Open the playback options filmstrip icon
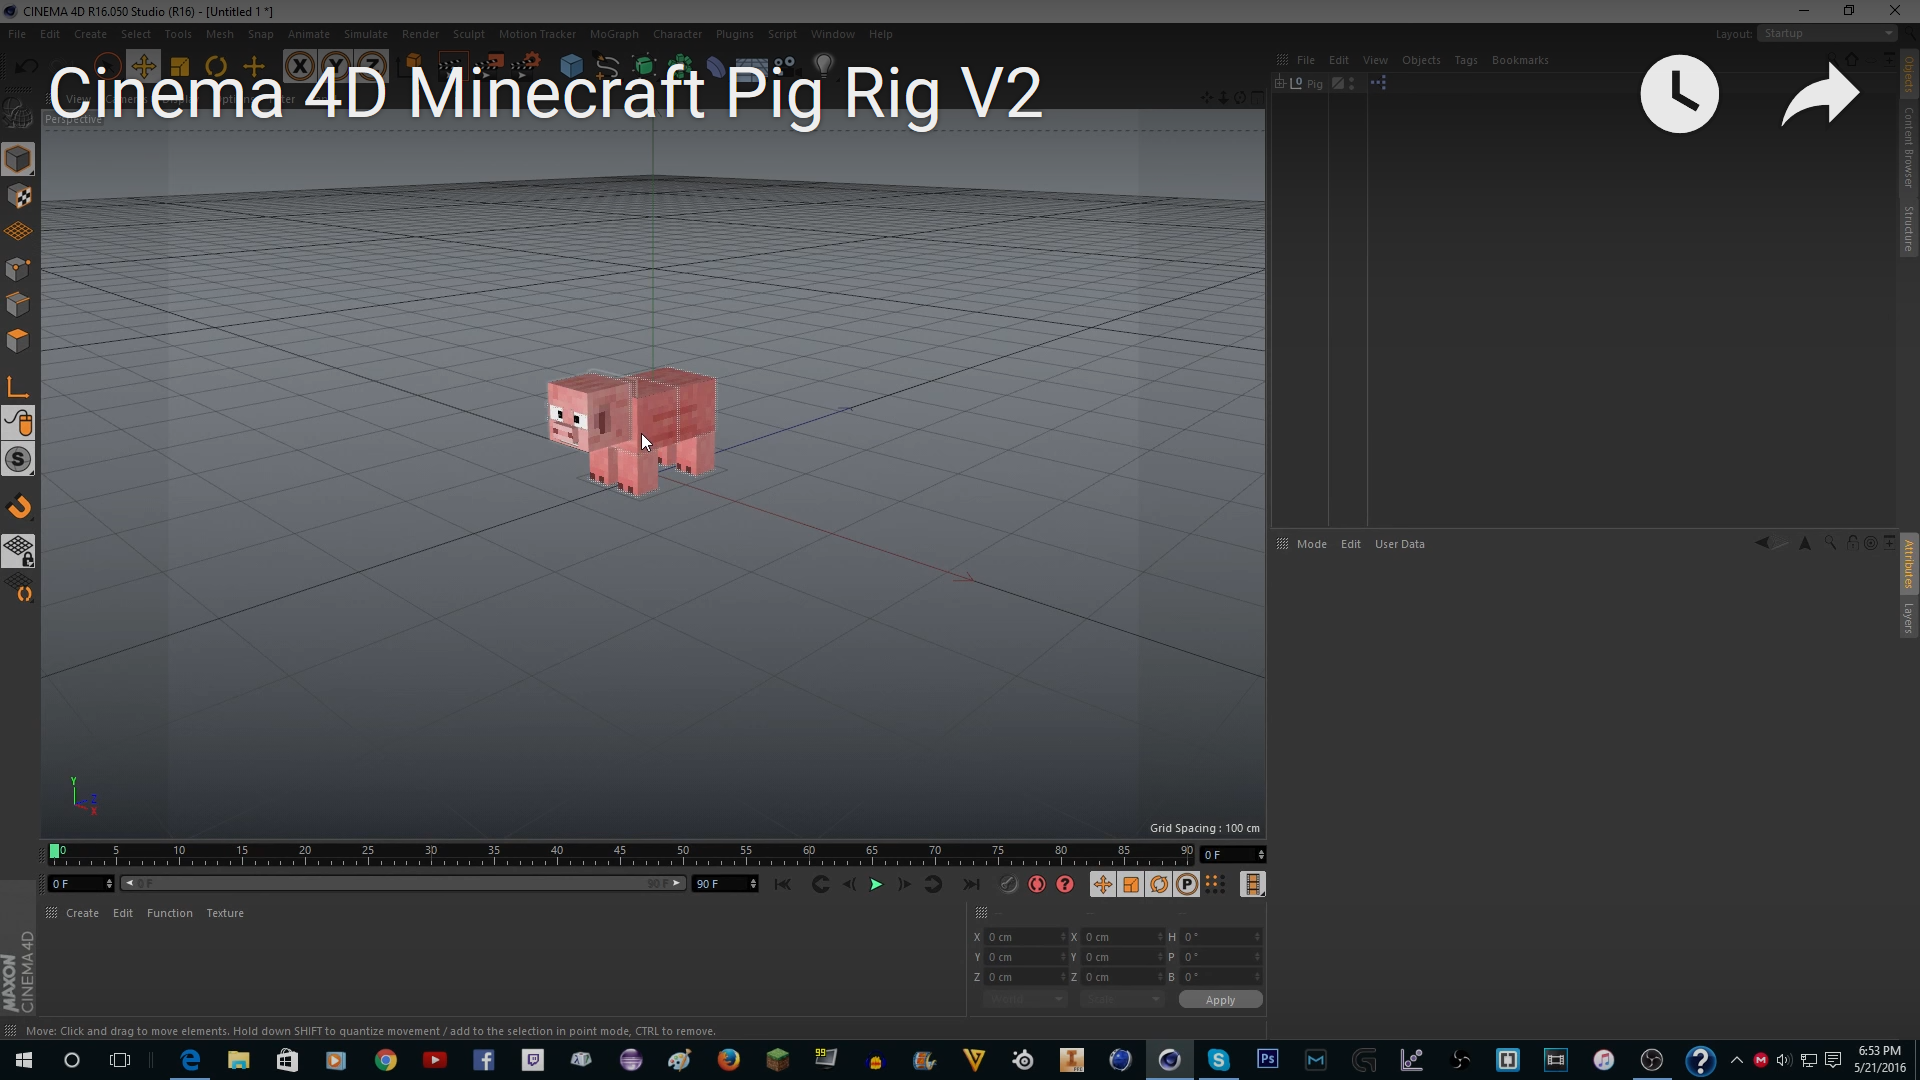Viewport: 1920px width, 1080px height. click(x=1252, y=884)
